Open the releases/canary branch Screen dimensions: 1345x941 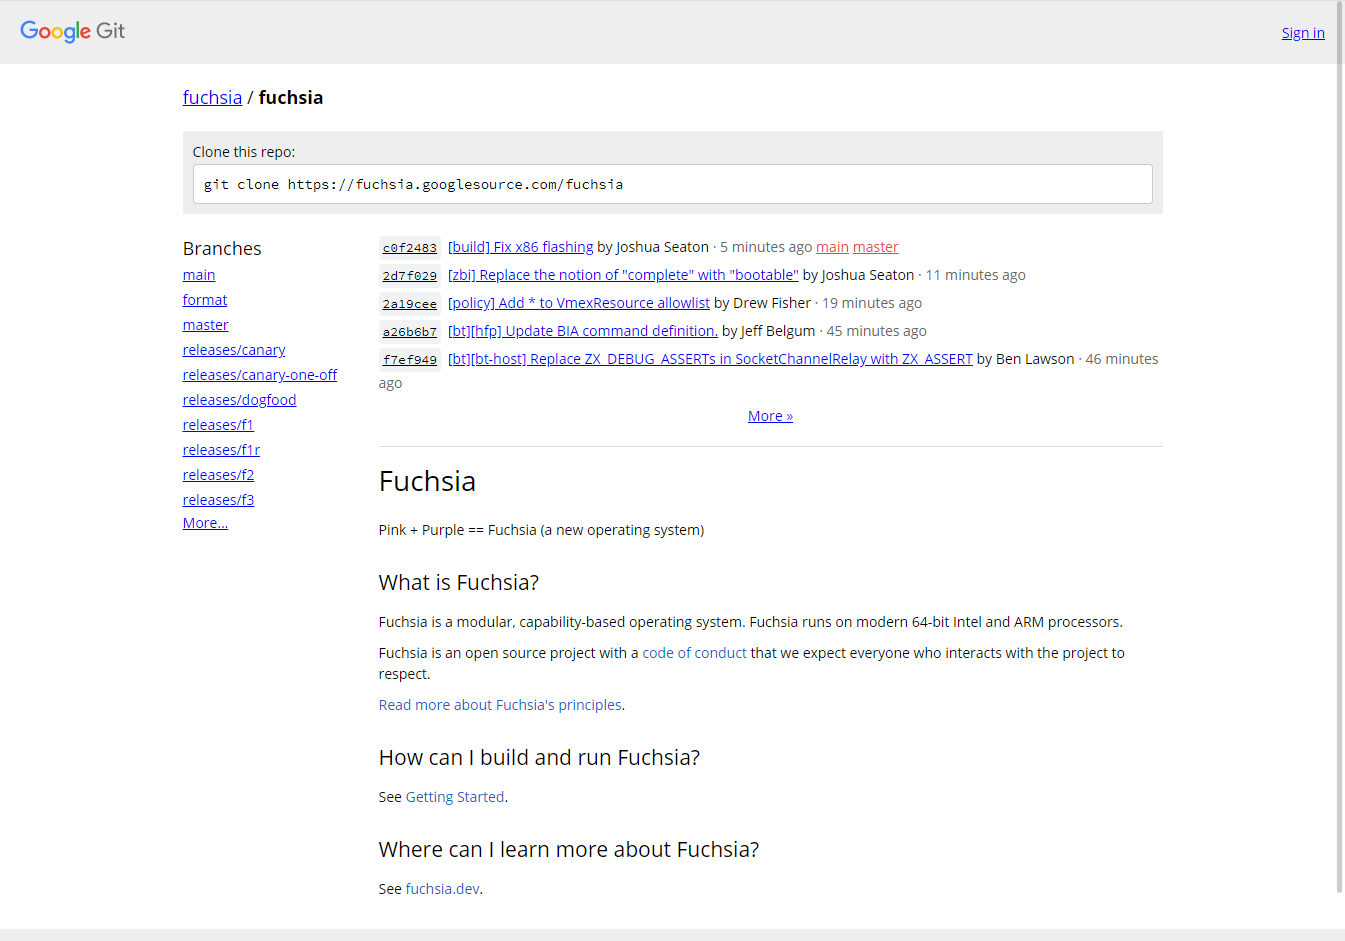click(234, 350)
